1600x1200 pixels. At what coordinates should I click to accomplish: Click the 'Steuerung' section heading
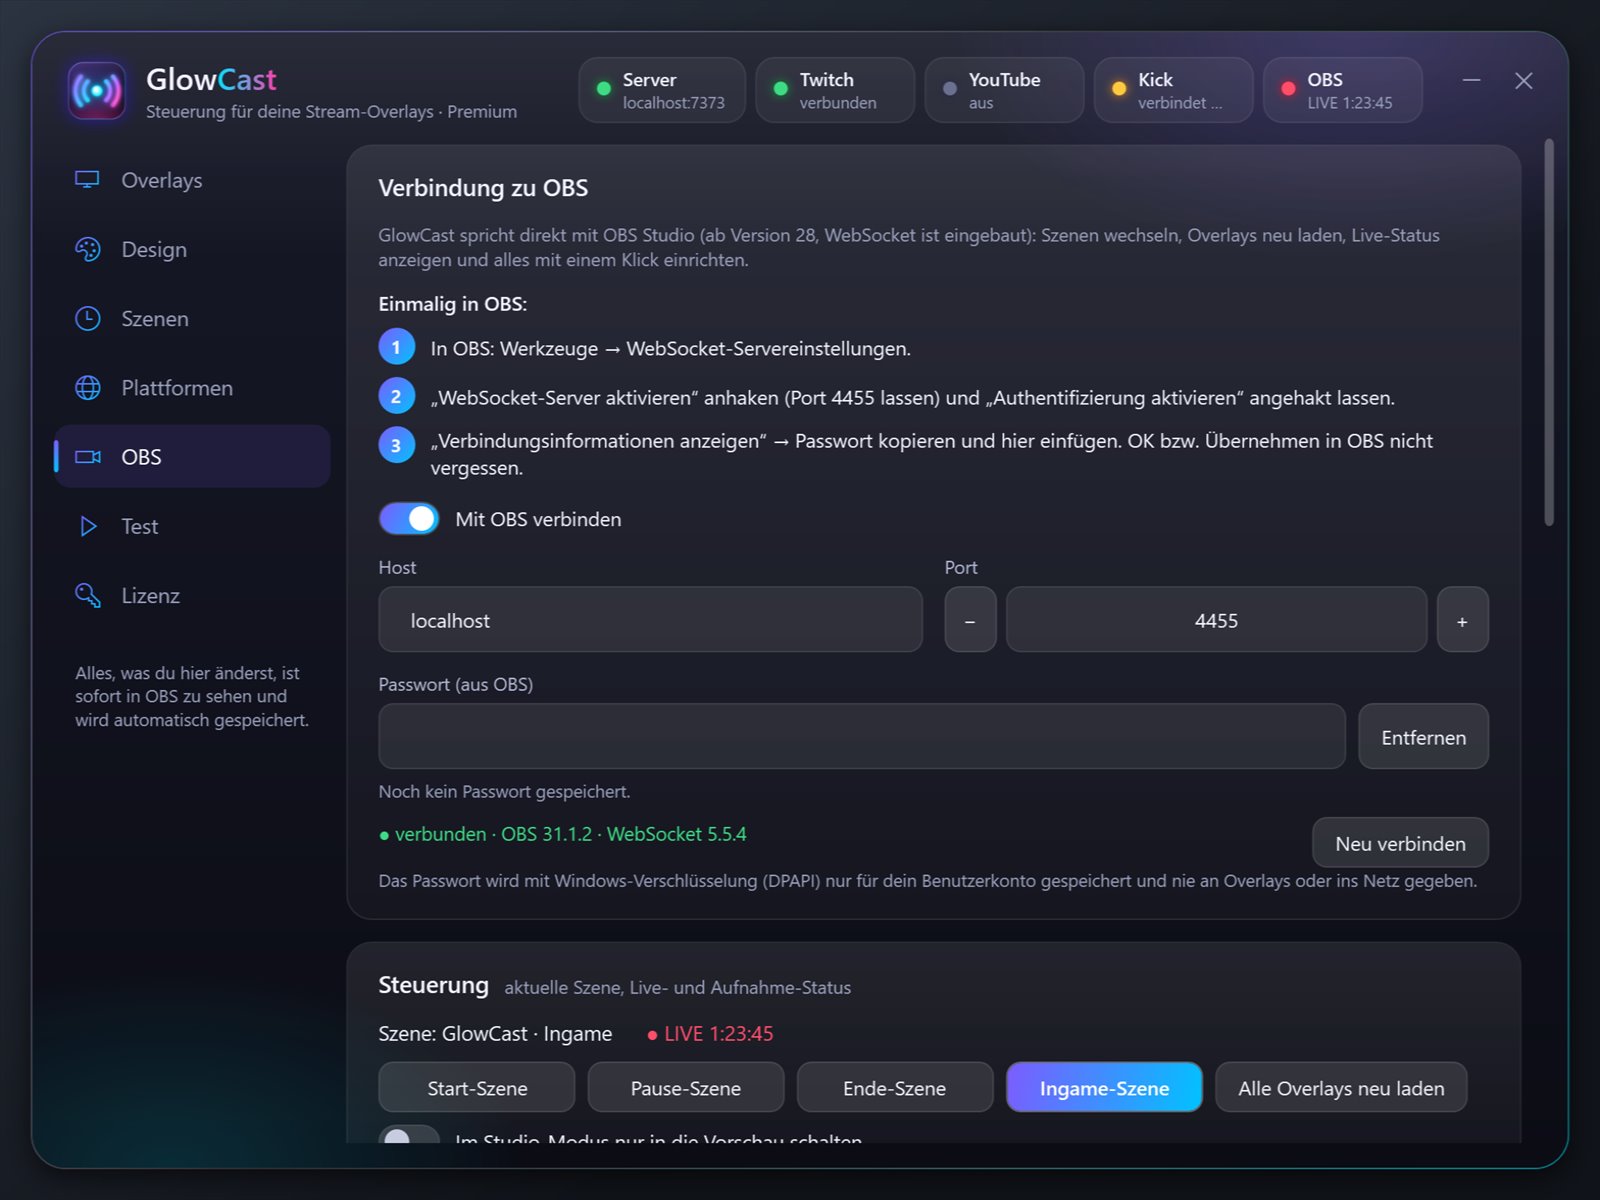[x=433, y=985]
